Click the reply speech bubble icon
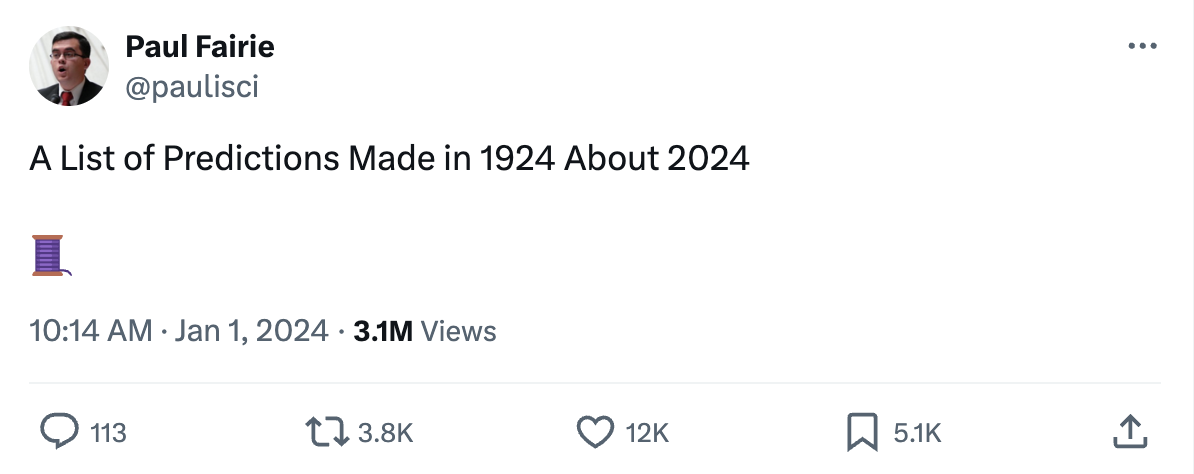Image resolution: width=1194 pixels, height=474 pixels. pos(59,432)
